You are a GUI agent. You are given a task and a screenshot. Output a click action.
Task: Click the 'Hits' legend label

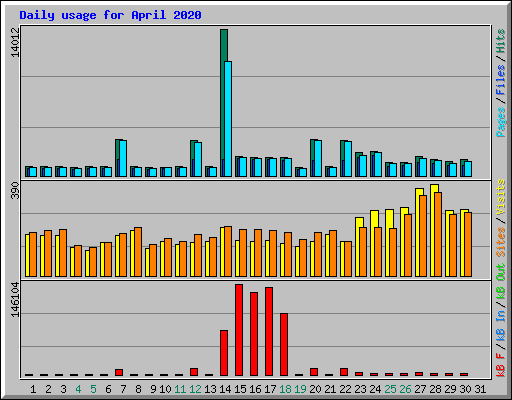coord(501,41)
